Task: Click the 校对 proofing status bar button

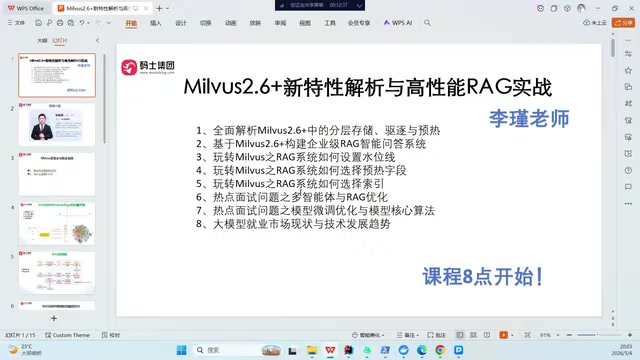Action: (x=111, y=335)
